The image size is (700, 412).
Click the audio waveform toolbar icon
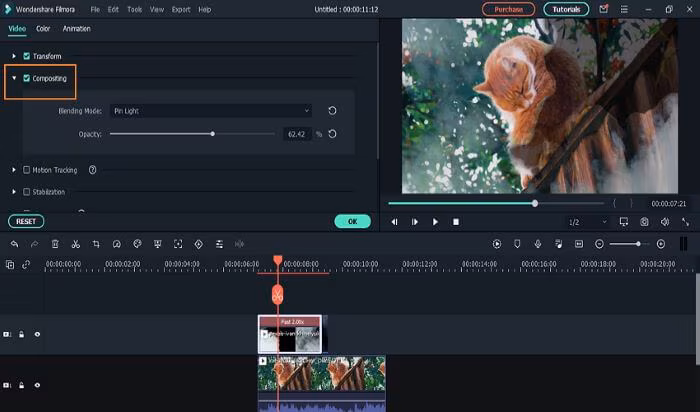point(239,244)
